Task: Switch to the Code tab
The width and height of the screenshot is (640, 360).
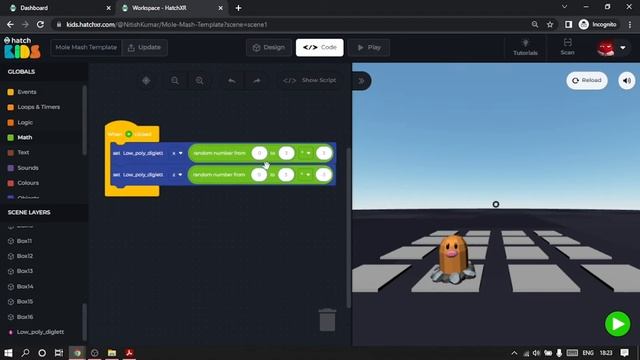Action: tap(320, 47)
